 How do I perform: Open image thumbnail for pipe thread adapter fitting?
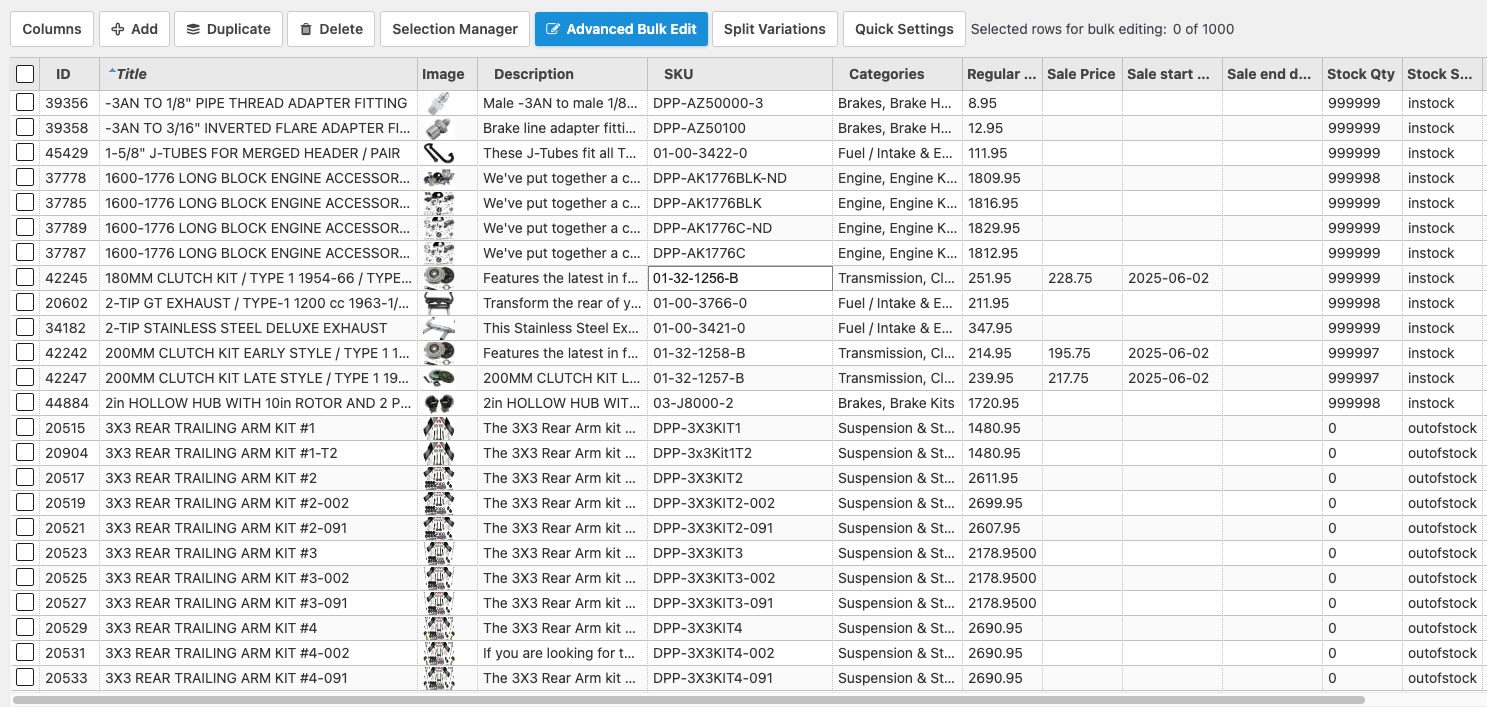coord(437,103)
